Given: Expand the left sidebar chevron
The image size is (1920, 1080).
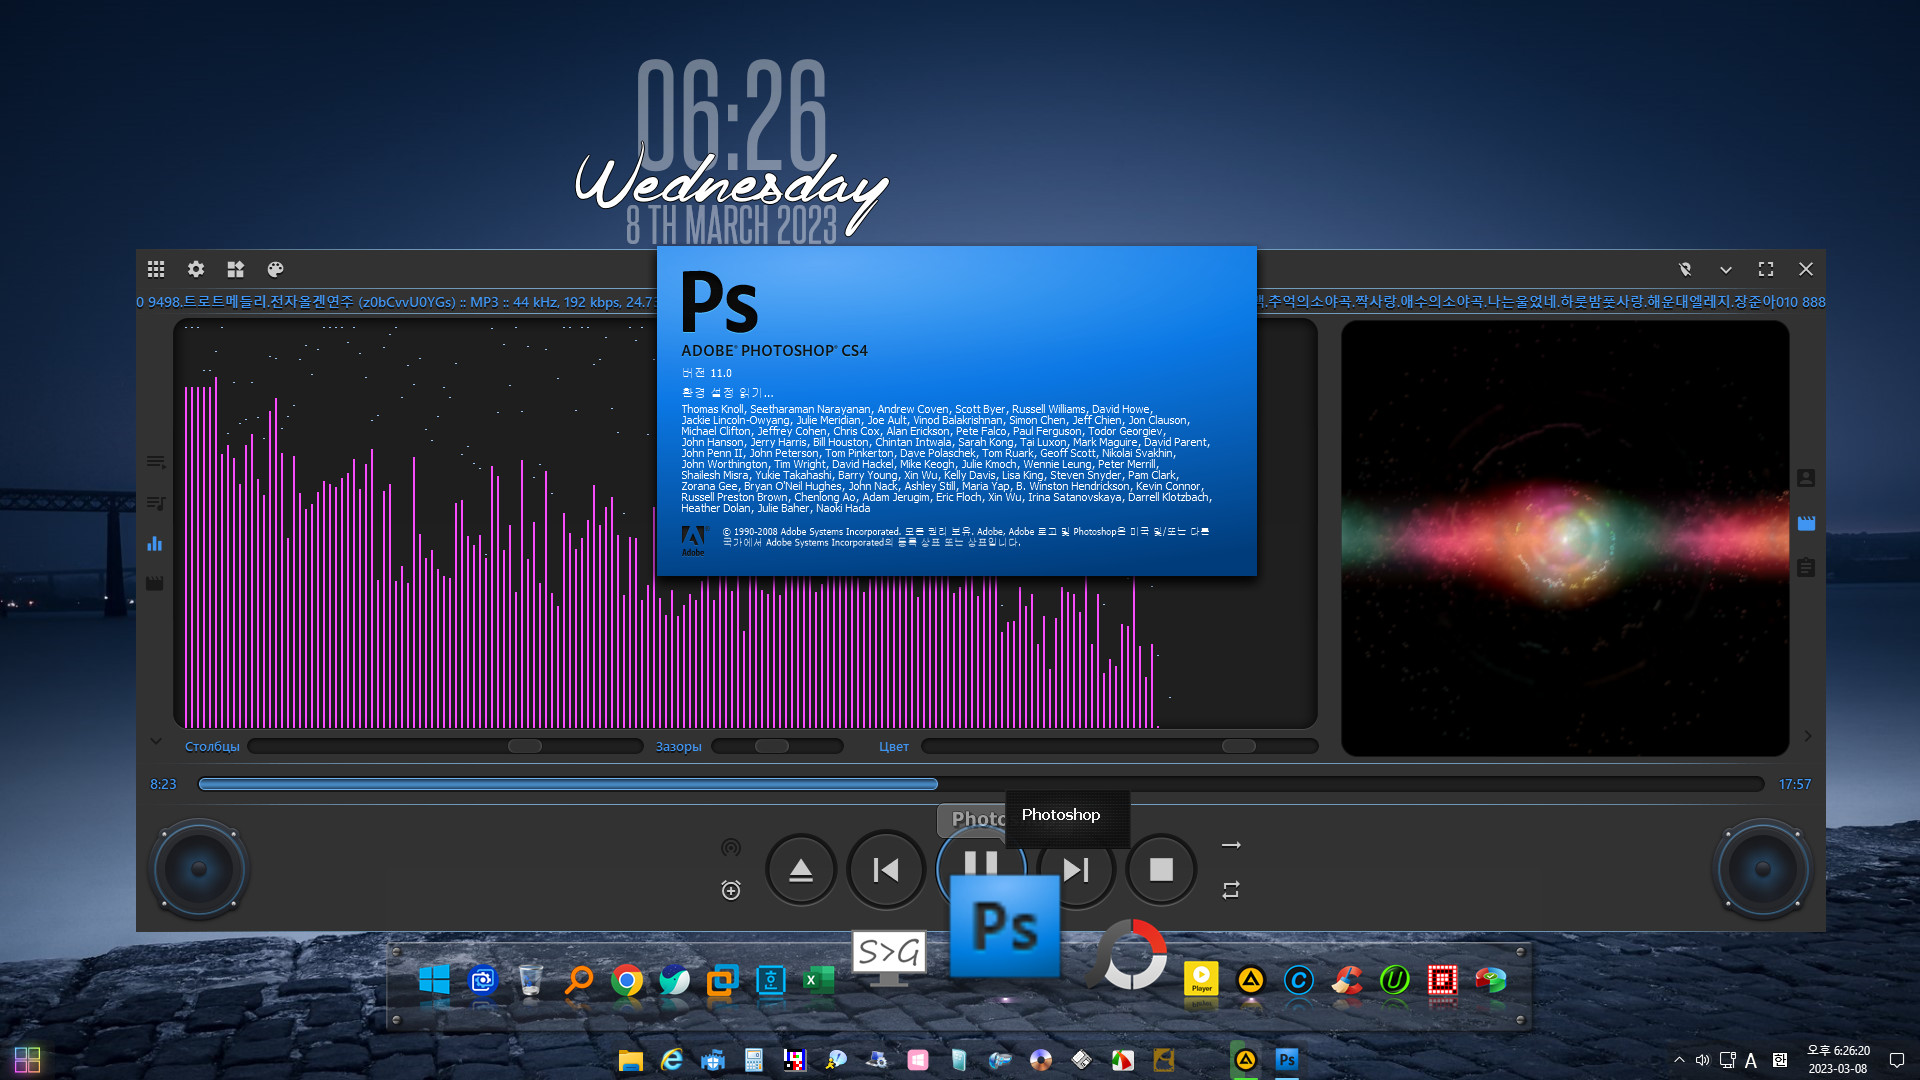Looking at the screenshot, I should [156, 741].
